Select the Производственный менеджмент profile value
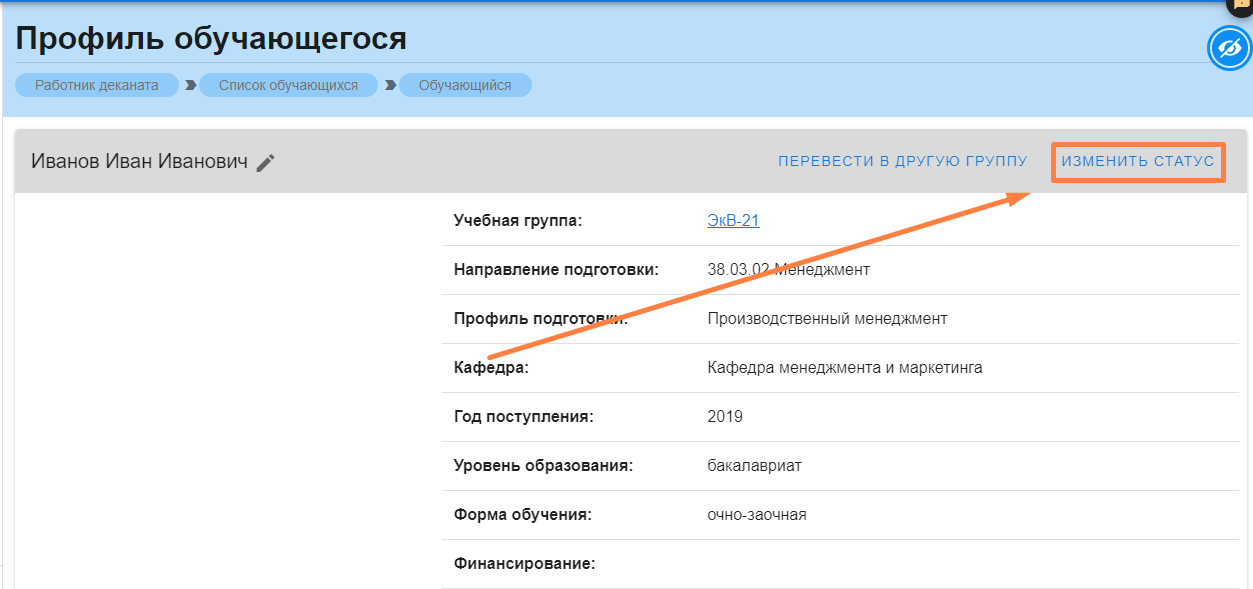The width and height of the screenshot is (1253, 589). (x=827, y=319)
